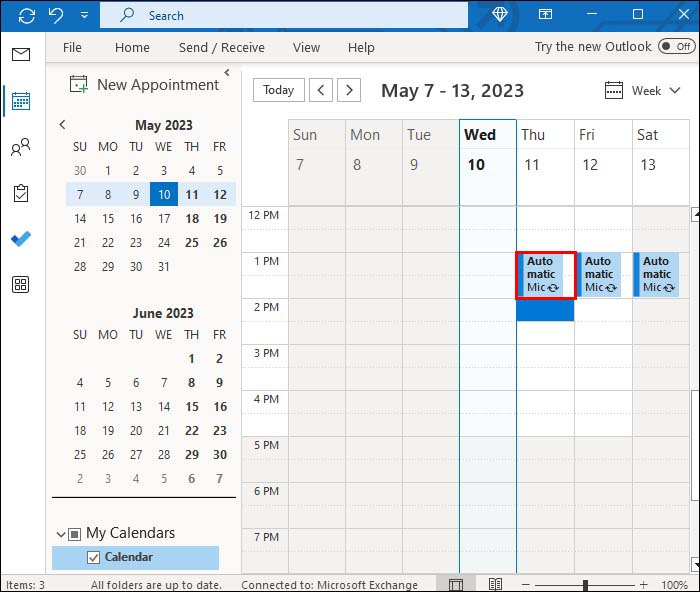Click the selected 2 PM Thursday time slot
Screen dimensions: 700x592
point(545,310)
